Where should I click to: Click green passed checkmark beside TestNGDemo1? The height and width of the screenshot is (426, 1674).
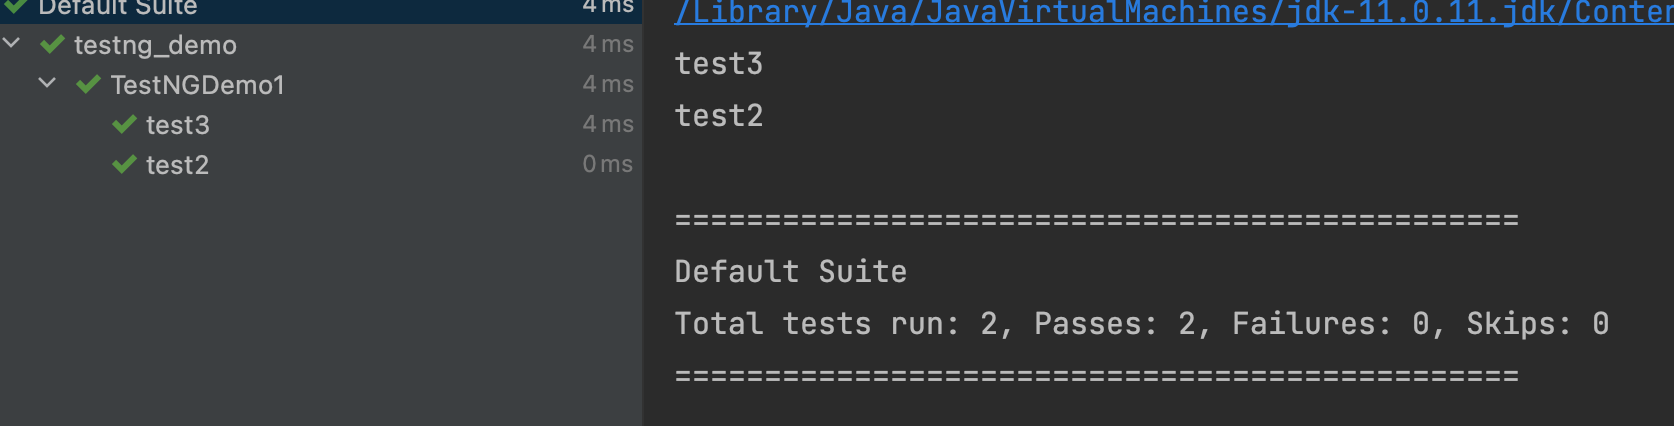[89, 85]
